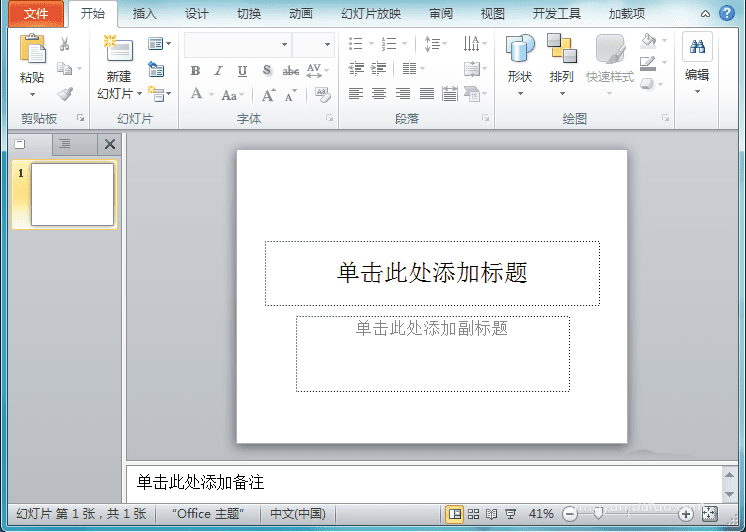Switch to Normal view button

tap(454, 514)
